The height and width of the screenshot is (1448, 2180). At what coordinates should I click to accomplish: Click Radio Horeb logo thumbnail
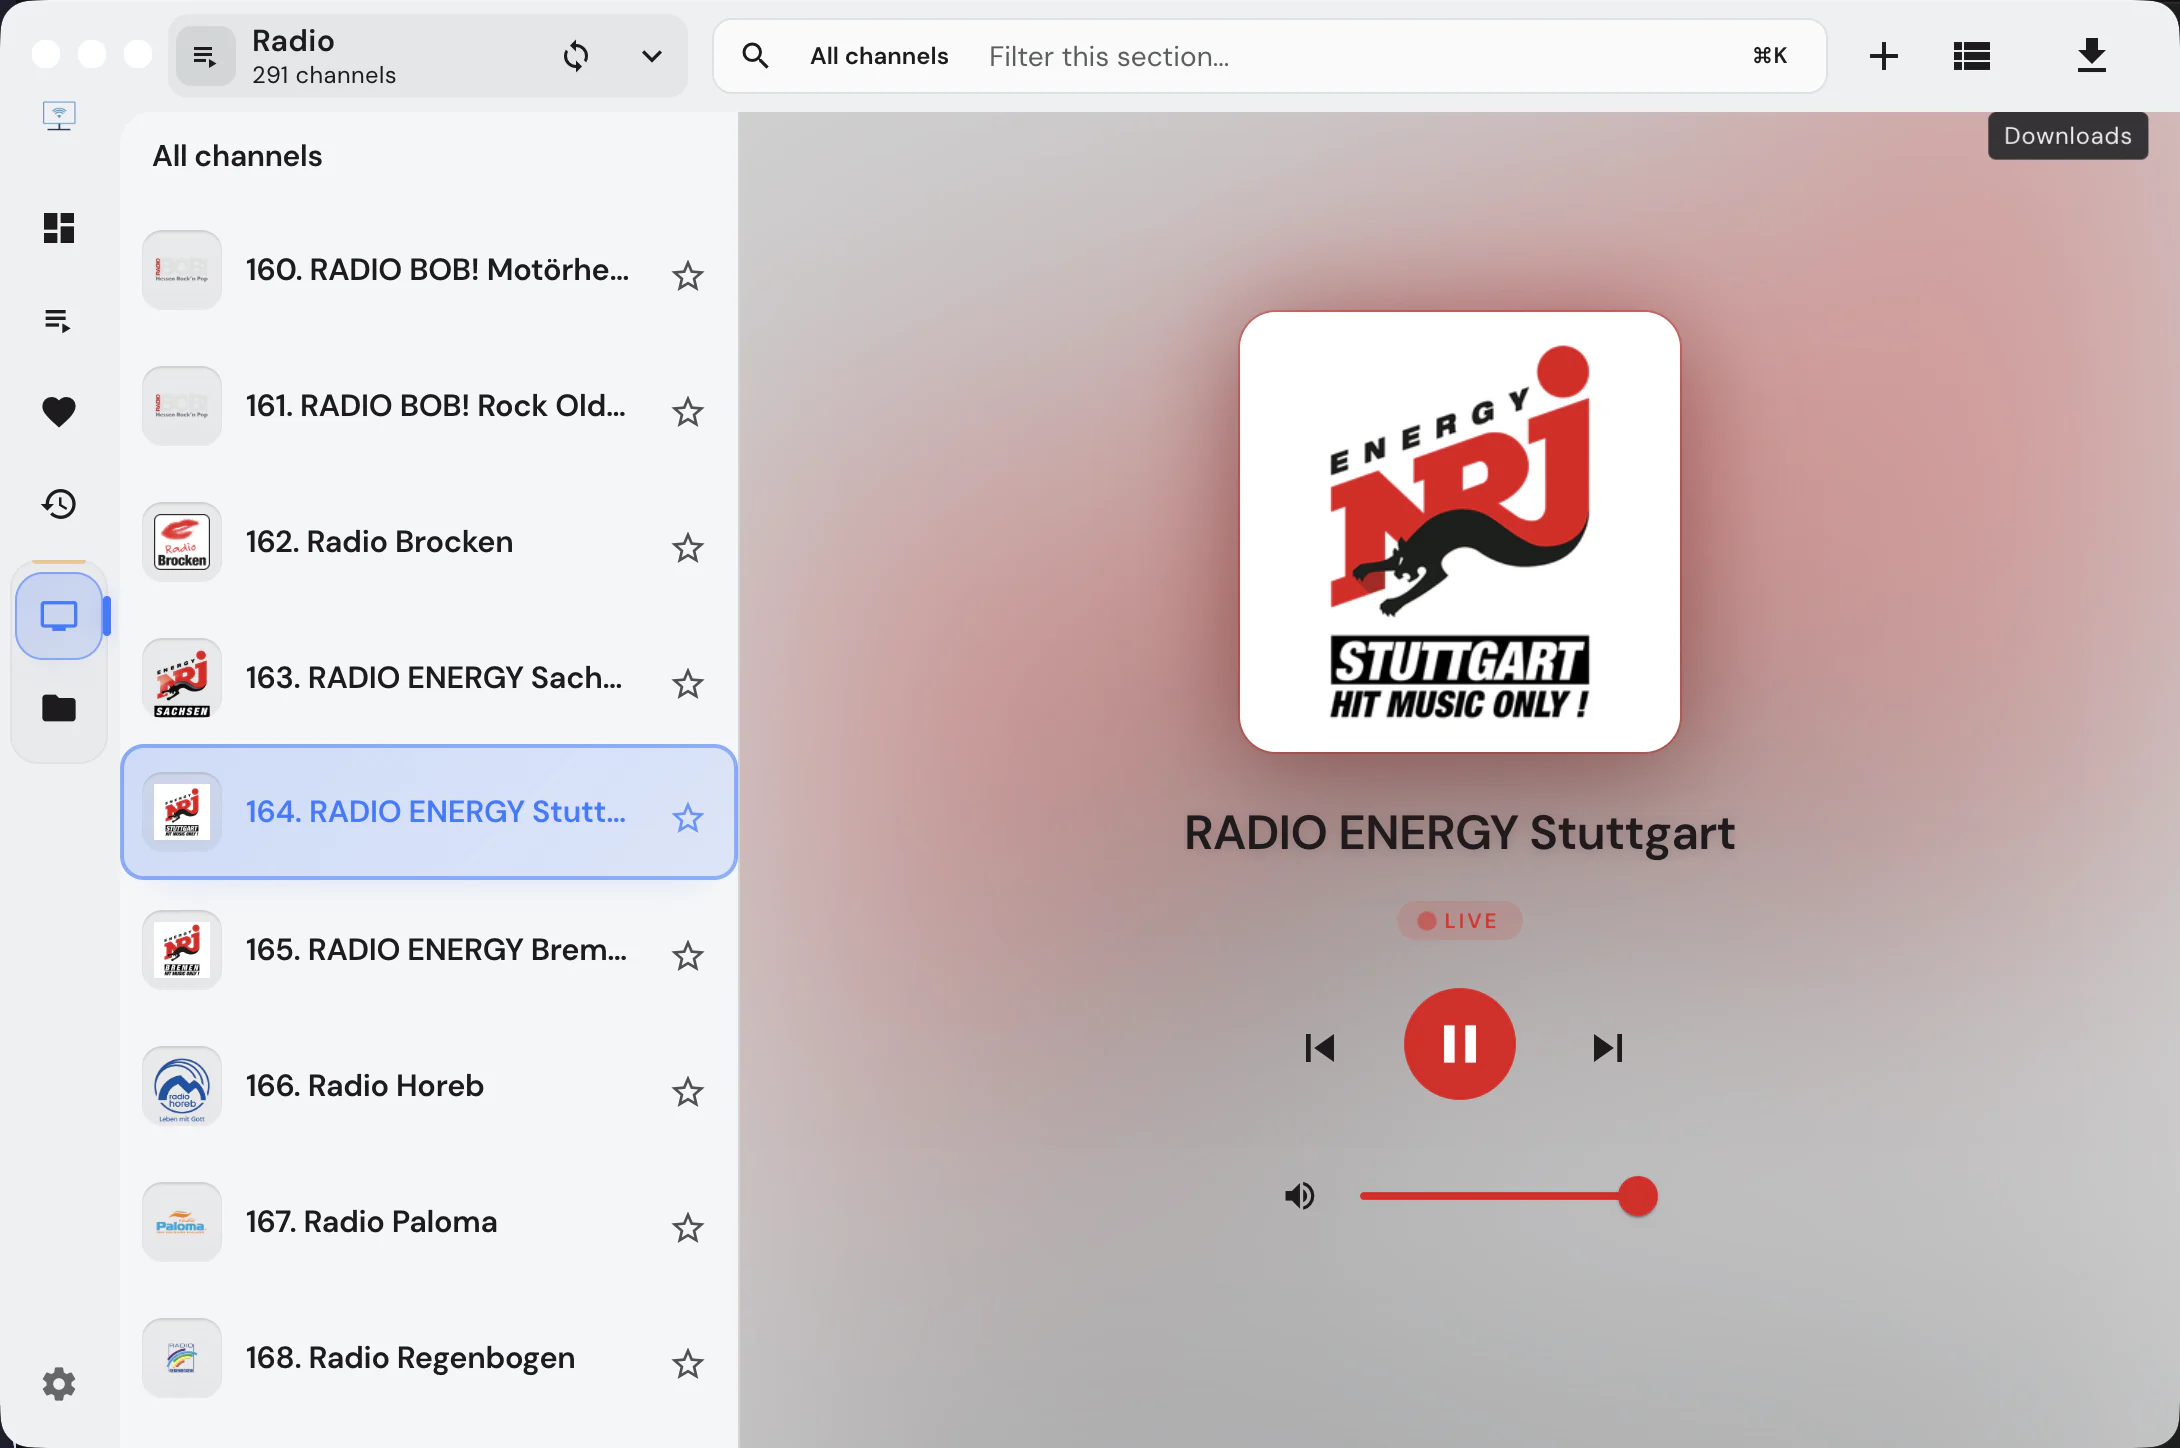pyautogui.click(x=182, y=1086)
